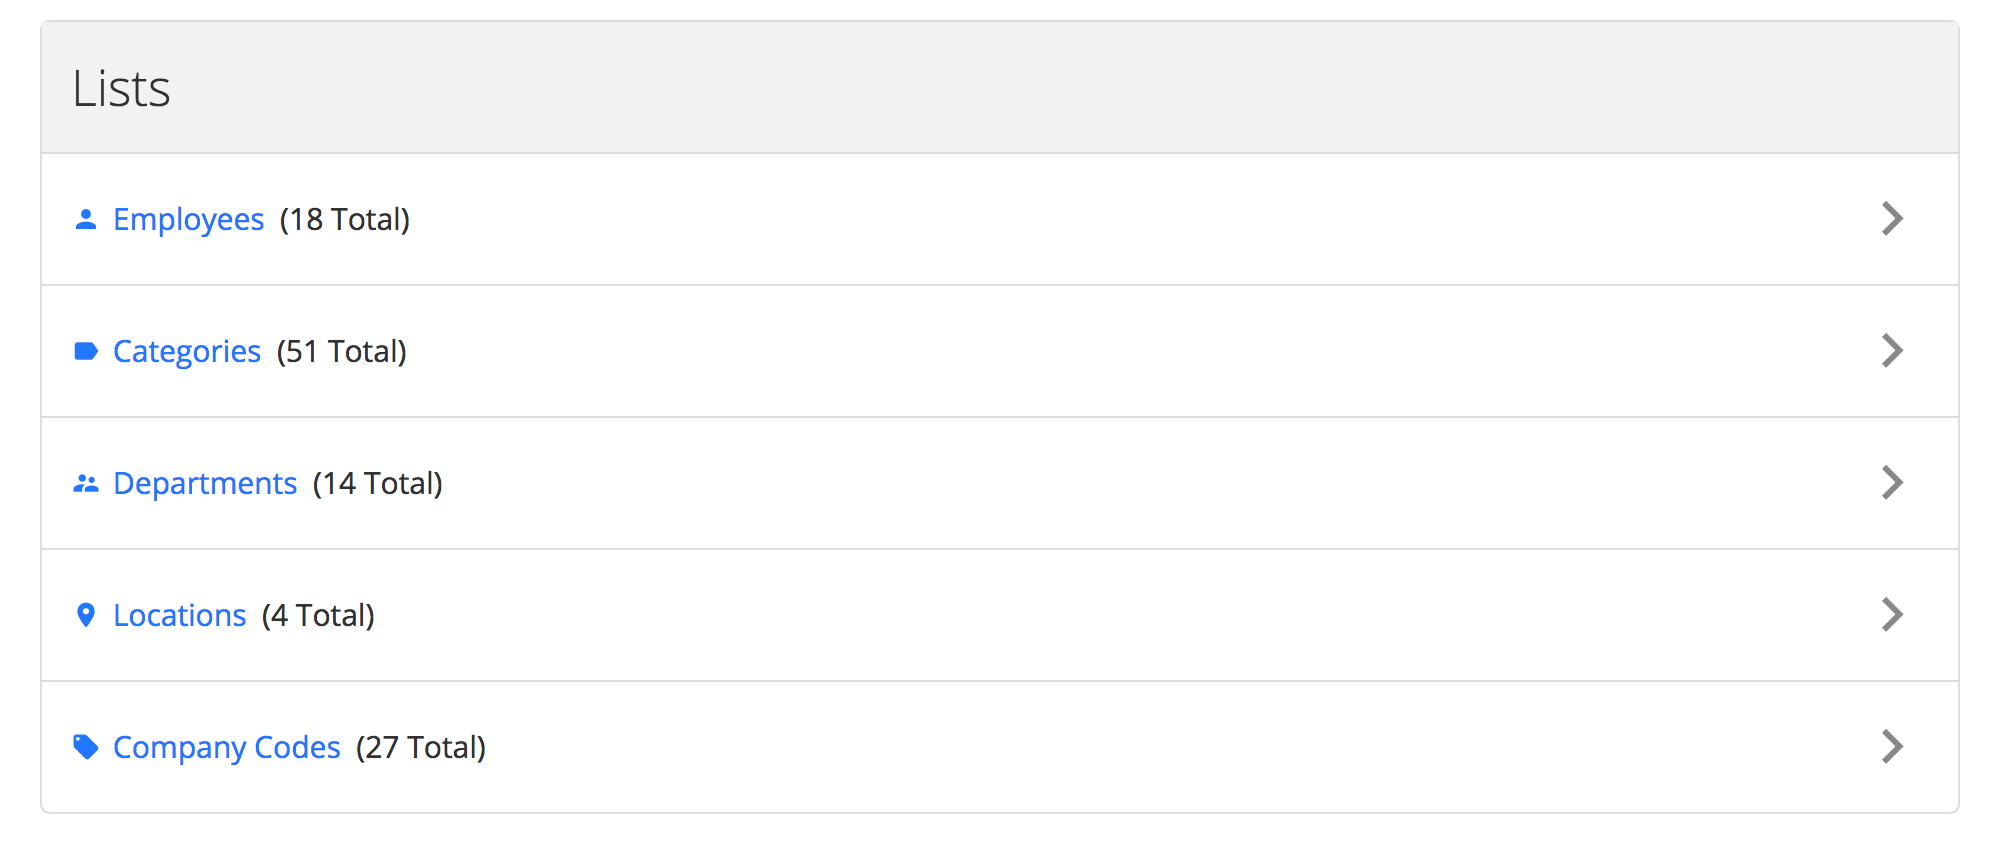This screenshot has width=1990, height=842.
Task: Click the Locations row chevron arrow
Action: point(1891,615)
